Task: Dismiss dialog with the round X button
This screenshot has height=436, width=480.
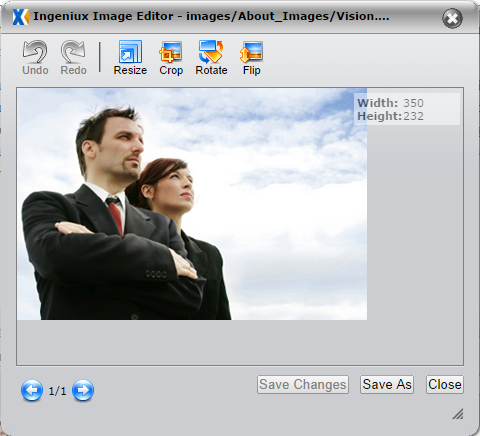Action: click(x=452, y=18)
